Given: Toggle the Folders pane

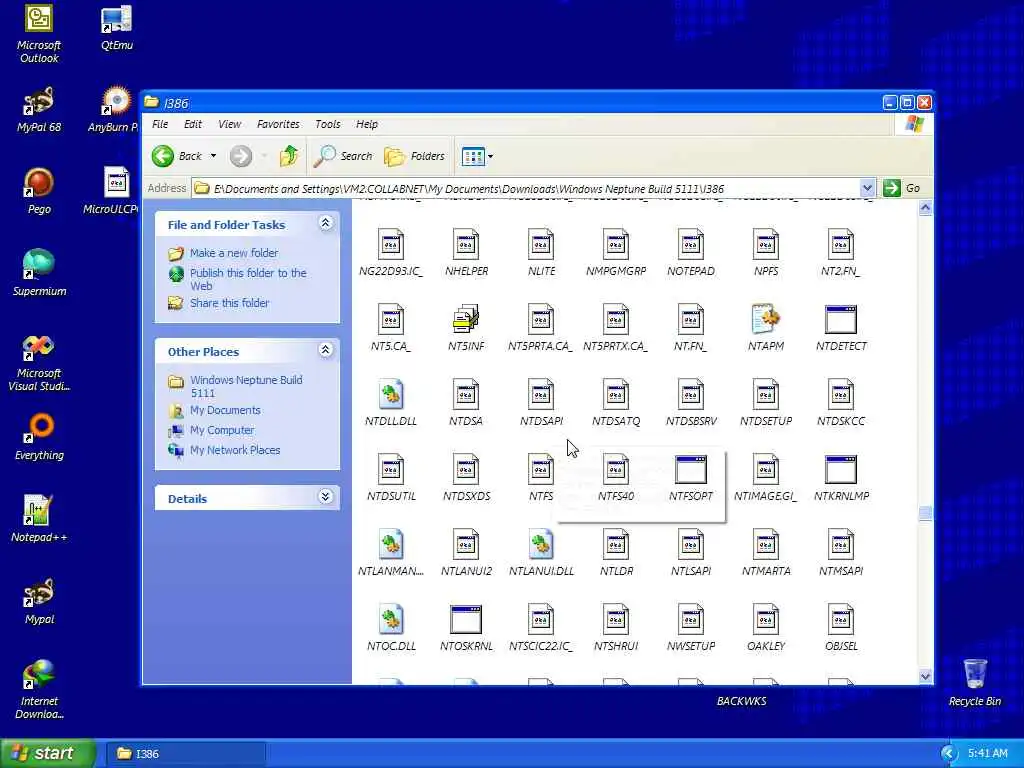Looking at the screenshot, I should 414,156.
